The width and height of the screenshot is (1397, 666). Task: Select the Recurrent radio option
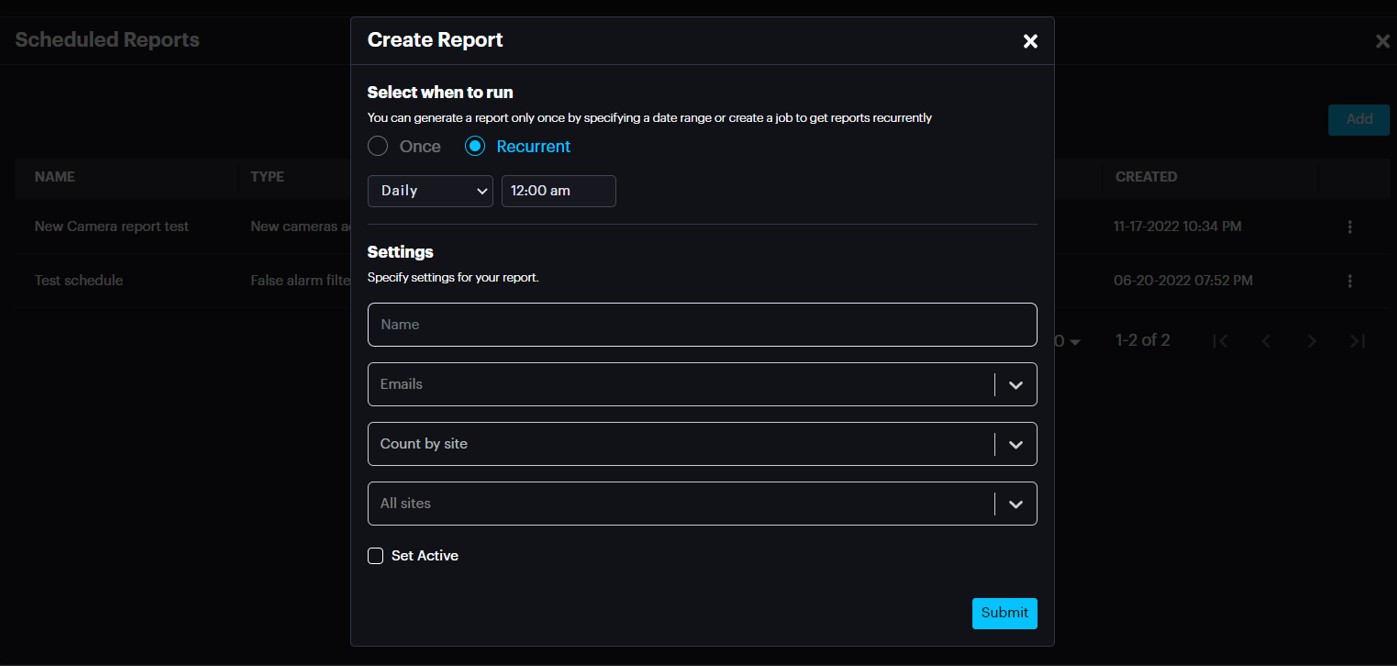point(475,146)
